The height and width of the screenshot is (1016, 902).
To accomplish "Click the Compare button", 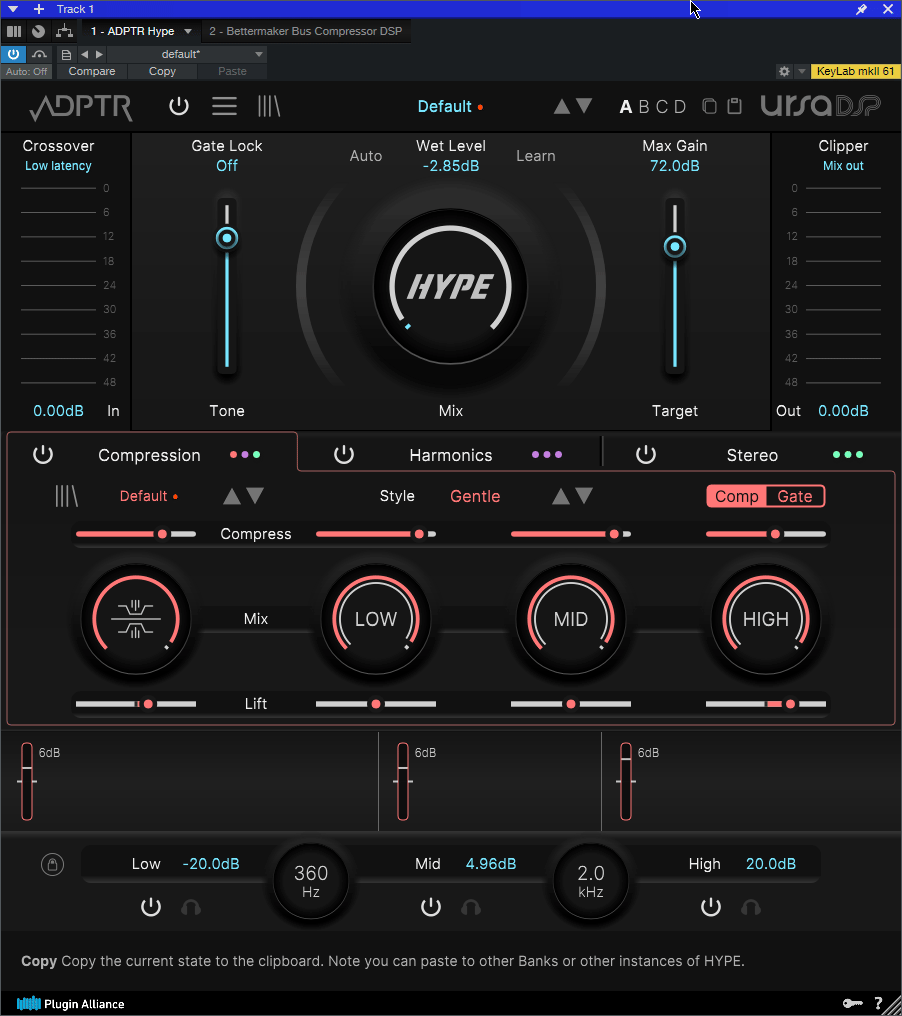I will point(92,71).
